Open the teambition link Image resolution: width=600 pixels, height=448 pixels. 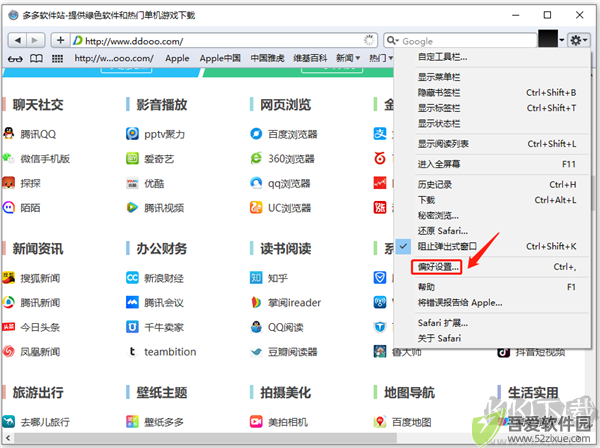coord(170,352)
